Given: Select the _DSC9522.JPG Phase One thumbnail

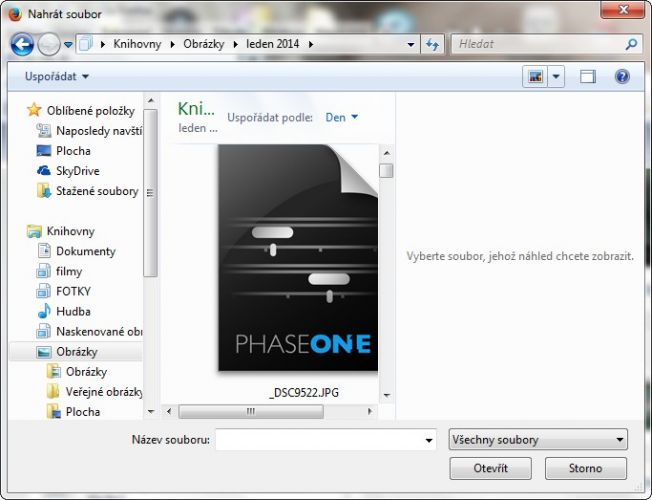Looking at the screenshot, I should tap(298, 257).
